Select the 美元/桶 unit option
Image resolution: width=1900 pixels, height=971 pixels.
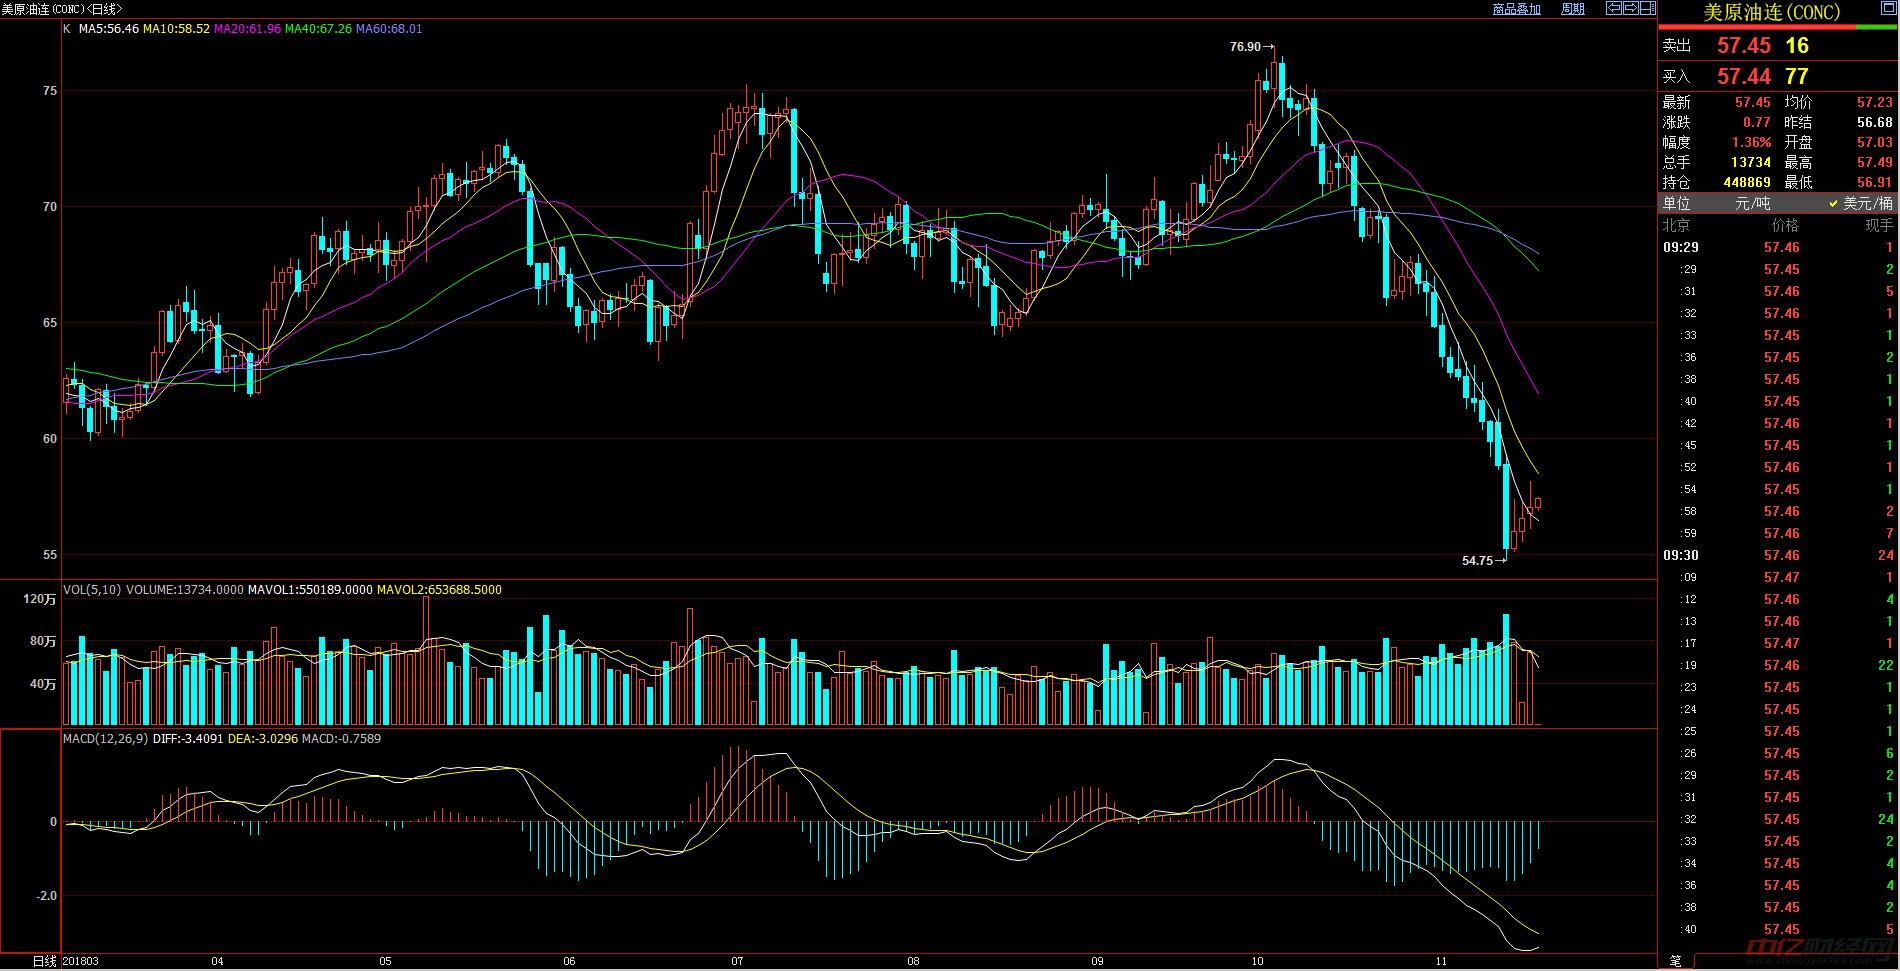pyautogui.click(x=1866, y=203)
